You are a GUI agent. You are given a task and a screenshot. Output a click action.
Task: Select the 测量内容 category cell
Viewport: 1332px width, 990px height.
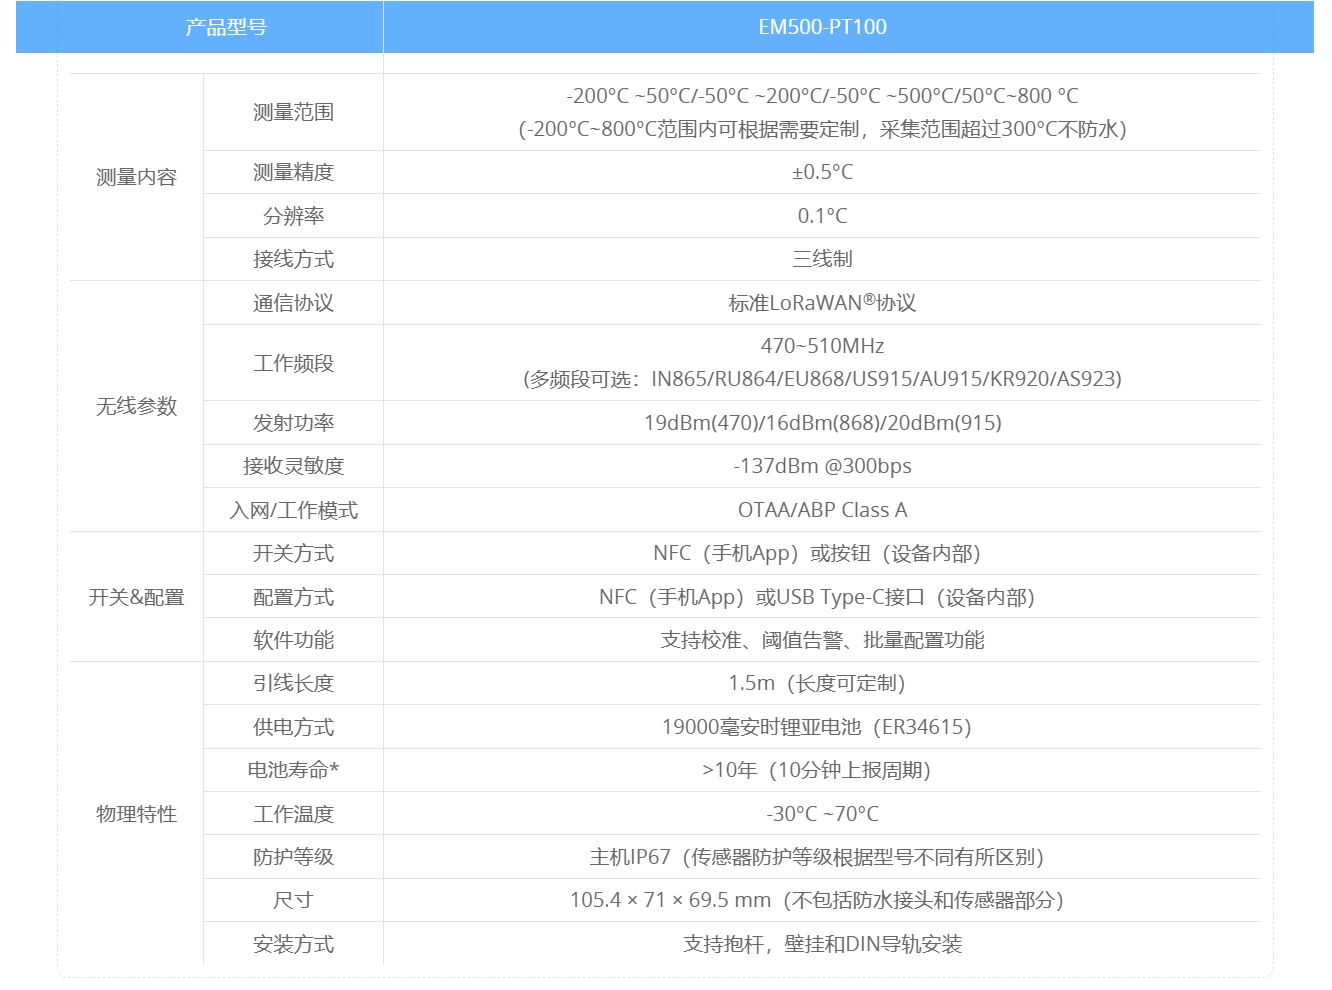point(136,177)
